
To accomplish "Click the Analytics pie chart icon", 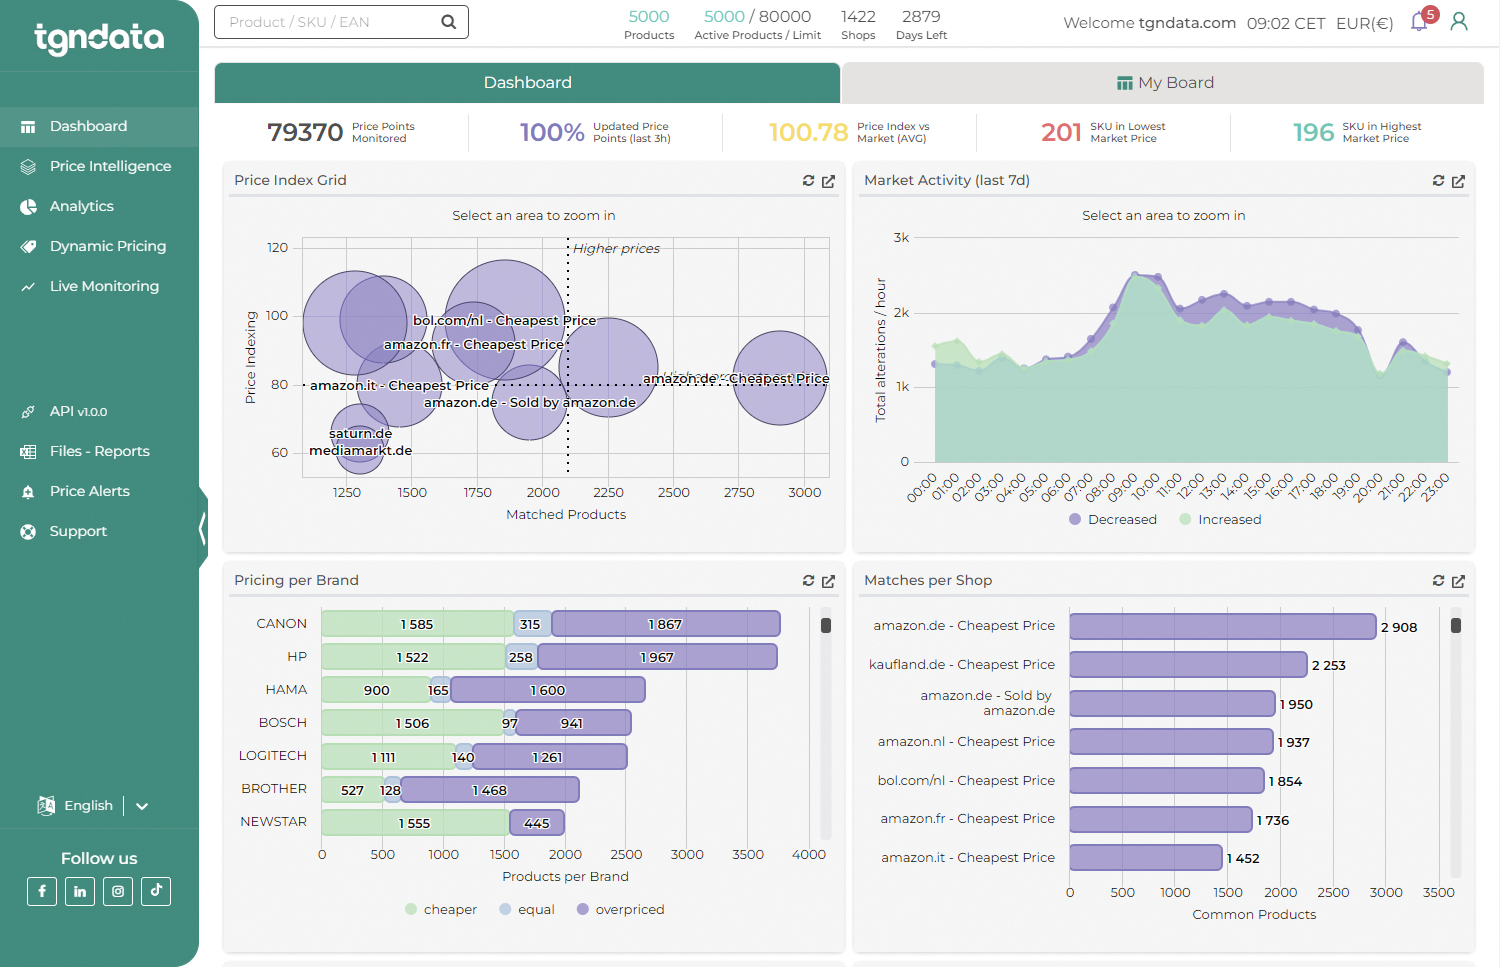I will [28, 207].
